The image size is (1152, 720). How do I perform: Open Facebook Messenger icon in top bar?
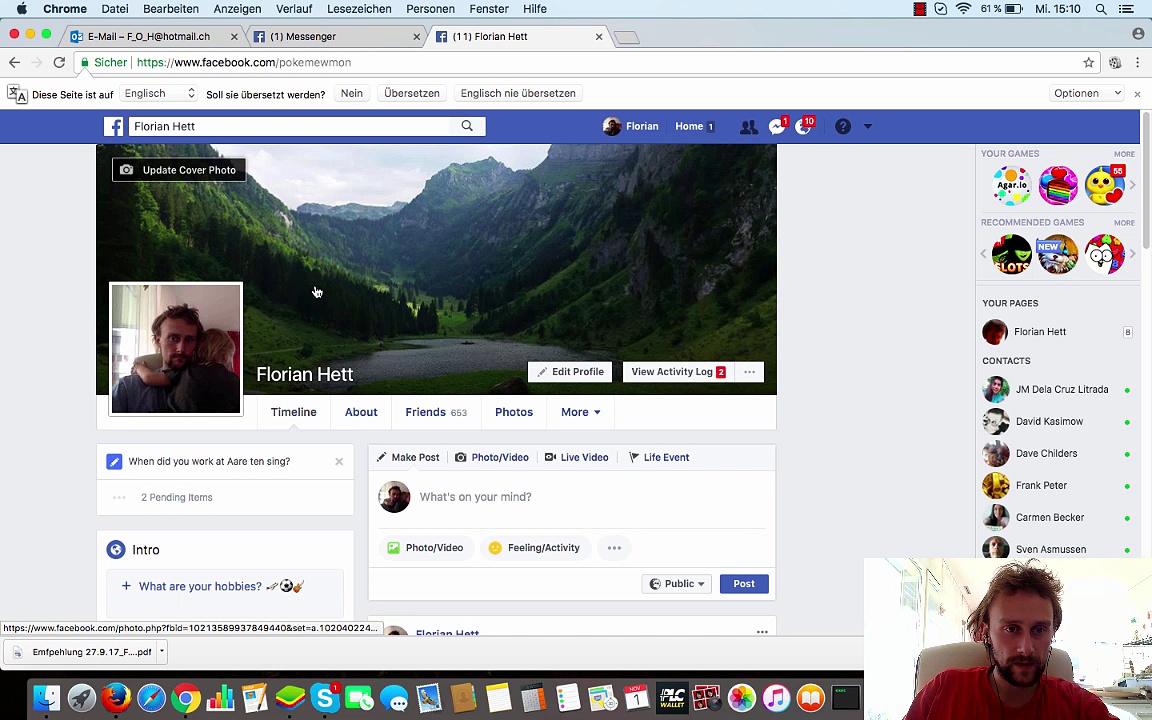777,127
